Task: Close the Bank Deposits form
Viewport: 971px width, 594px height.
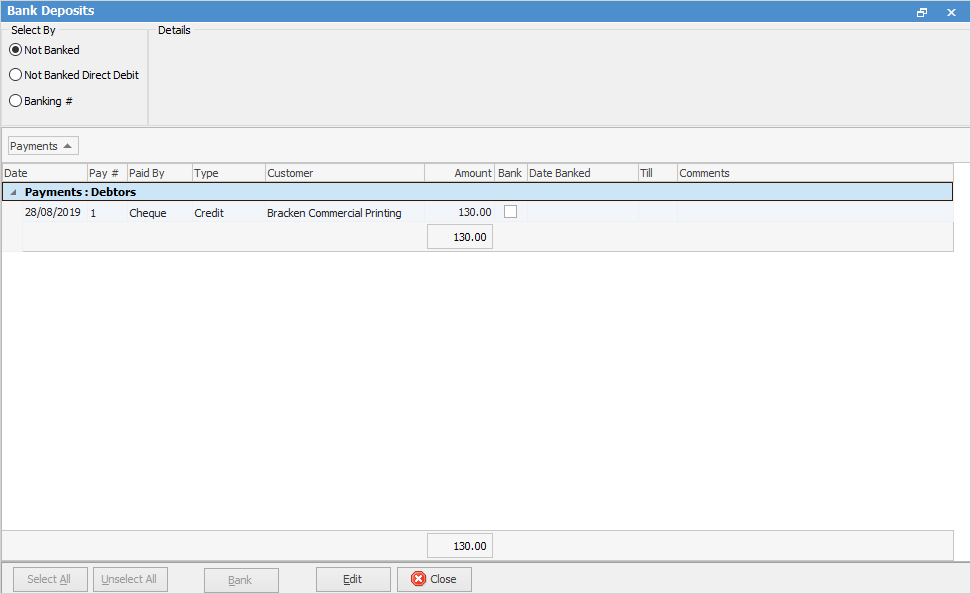Action: tap(434, 579)
